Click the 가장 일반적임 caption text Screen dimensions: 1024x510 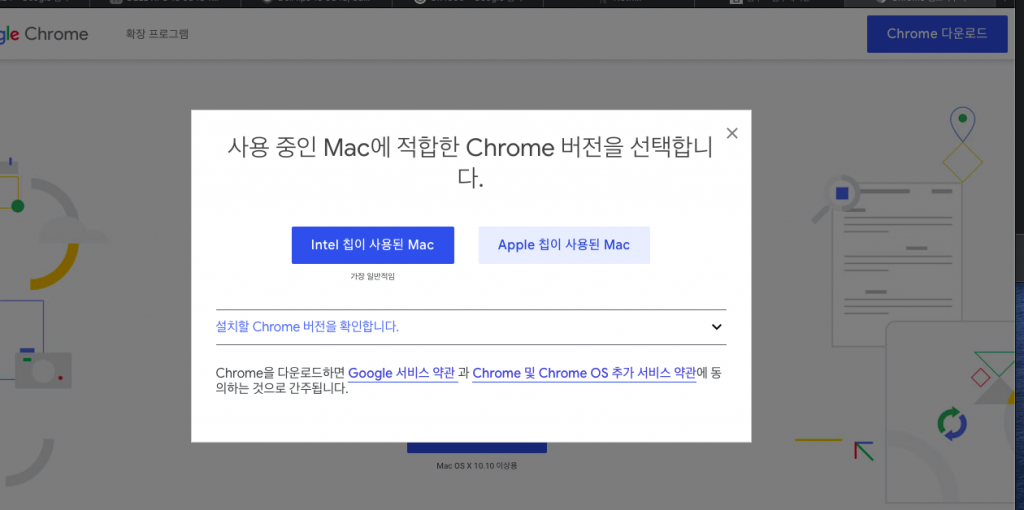[373, 276]
